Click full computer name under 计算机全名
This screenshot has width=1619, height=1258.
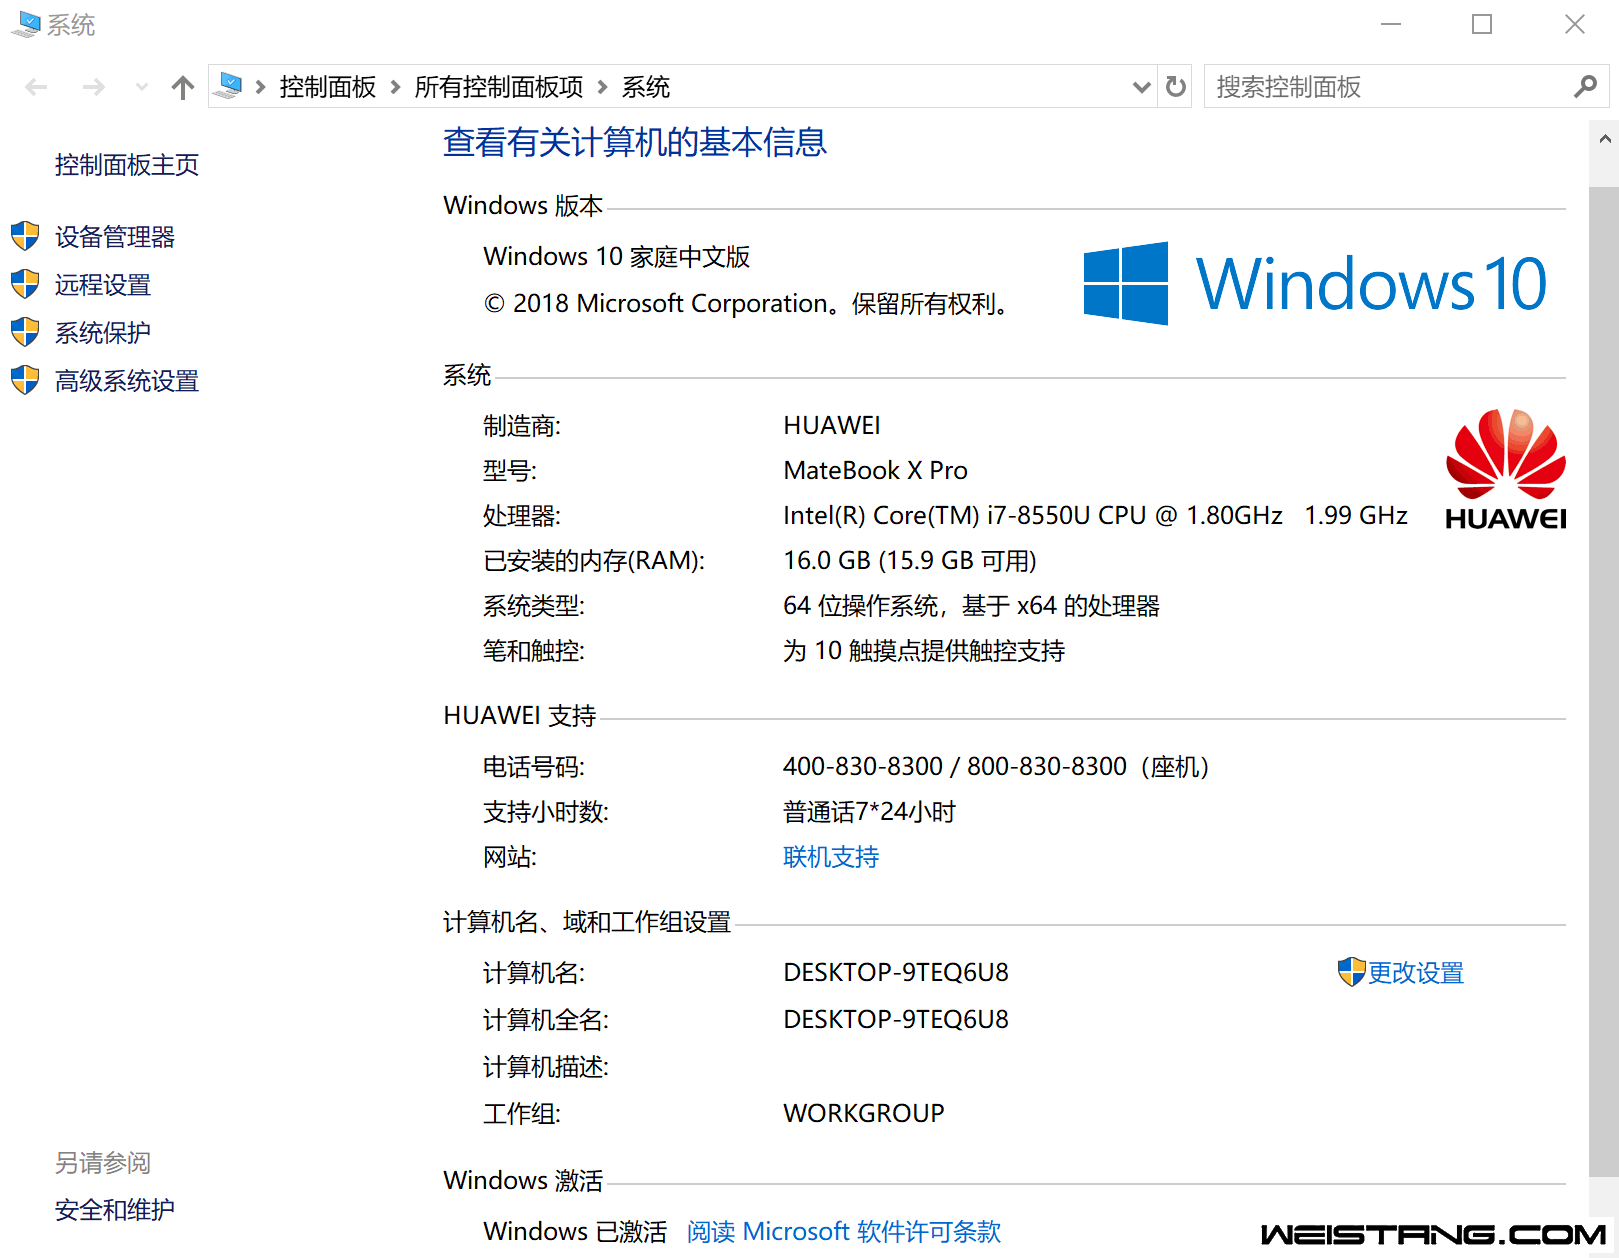[896, 1019]
